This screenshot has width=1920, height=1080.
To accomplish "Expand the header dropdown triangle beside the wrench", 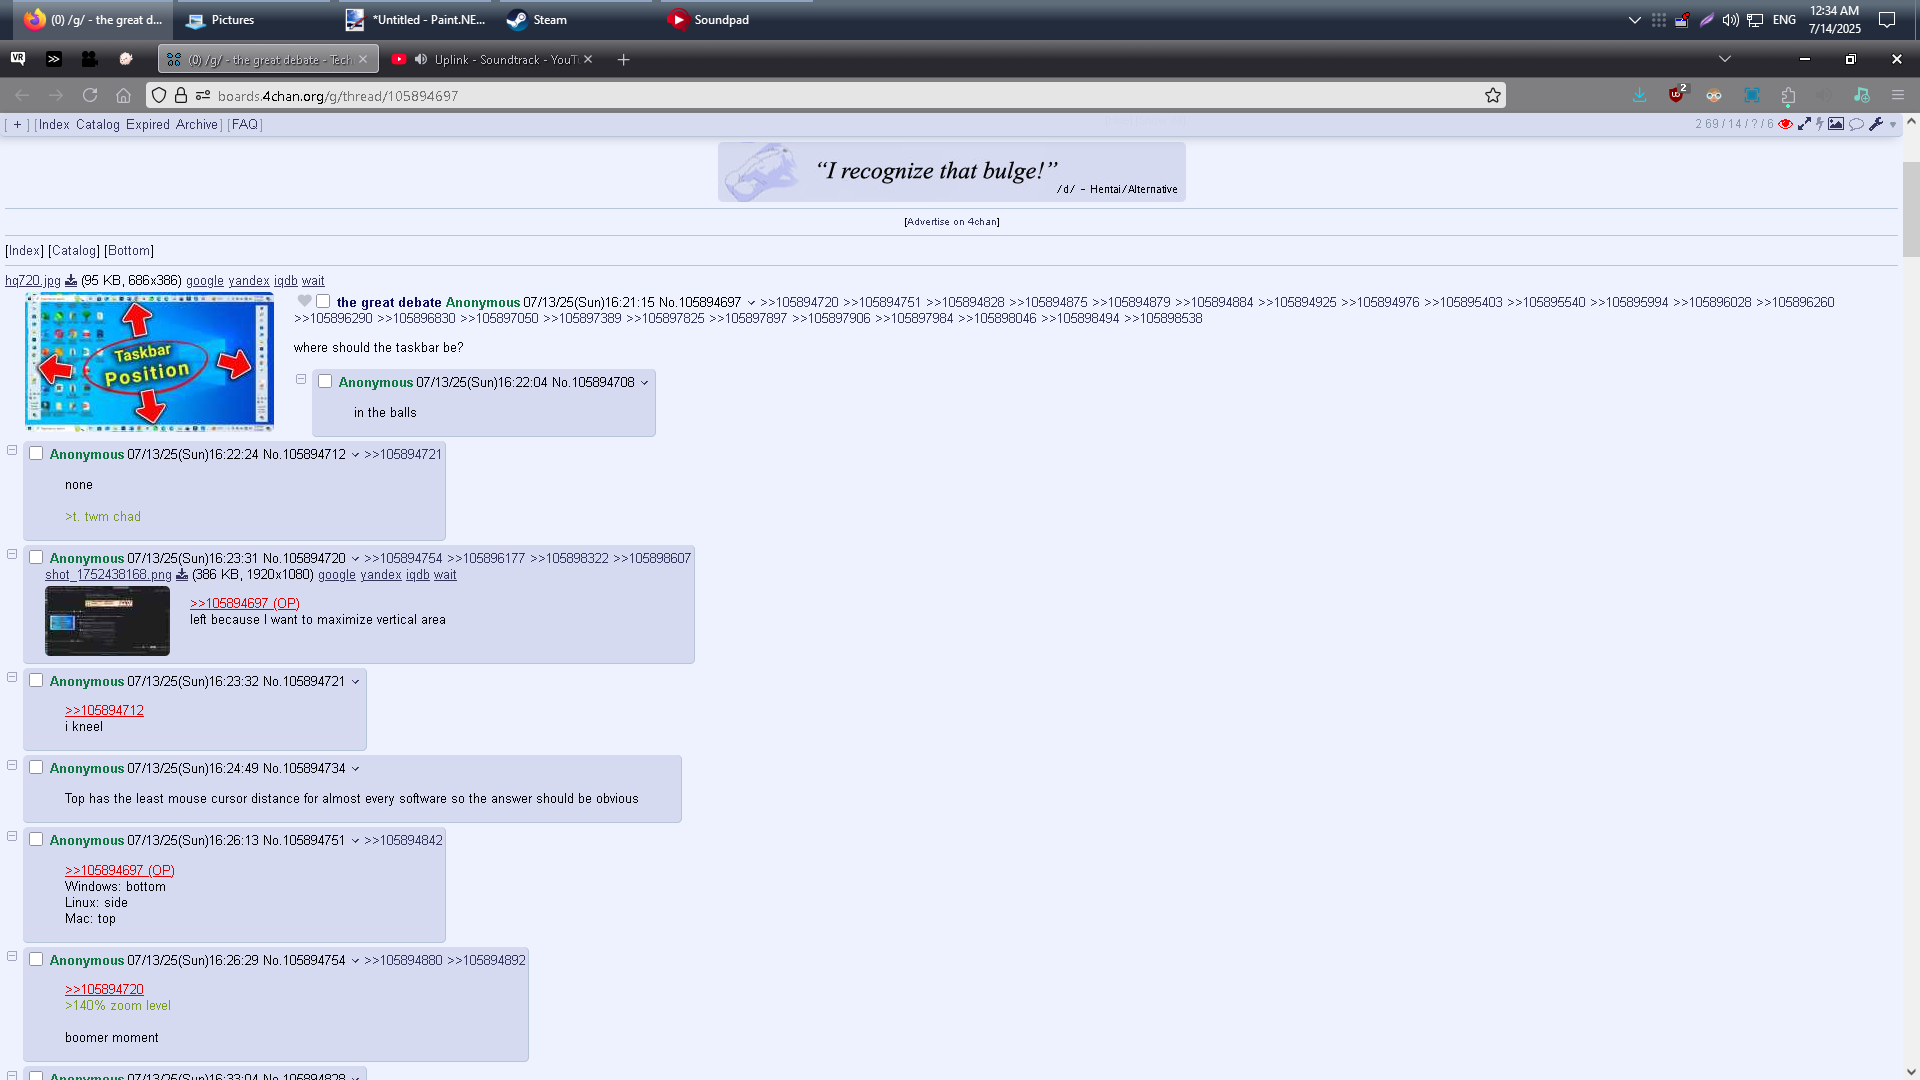I will (x=1893, y=125).
